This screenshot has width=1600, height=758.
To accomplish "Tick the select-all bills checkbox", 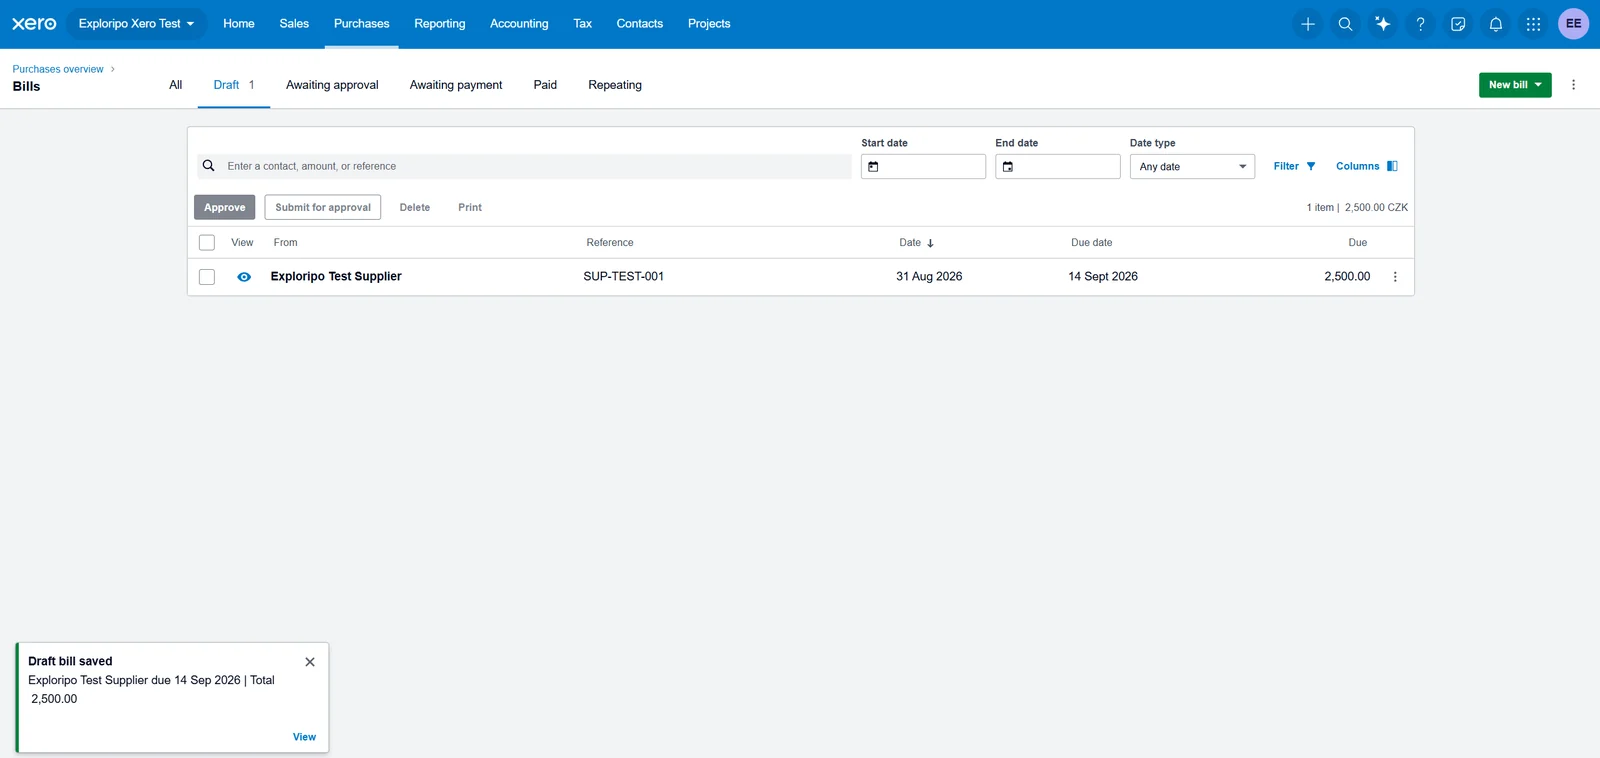I will 207,243.
